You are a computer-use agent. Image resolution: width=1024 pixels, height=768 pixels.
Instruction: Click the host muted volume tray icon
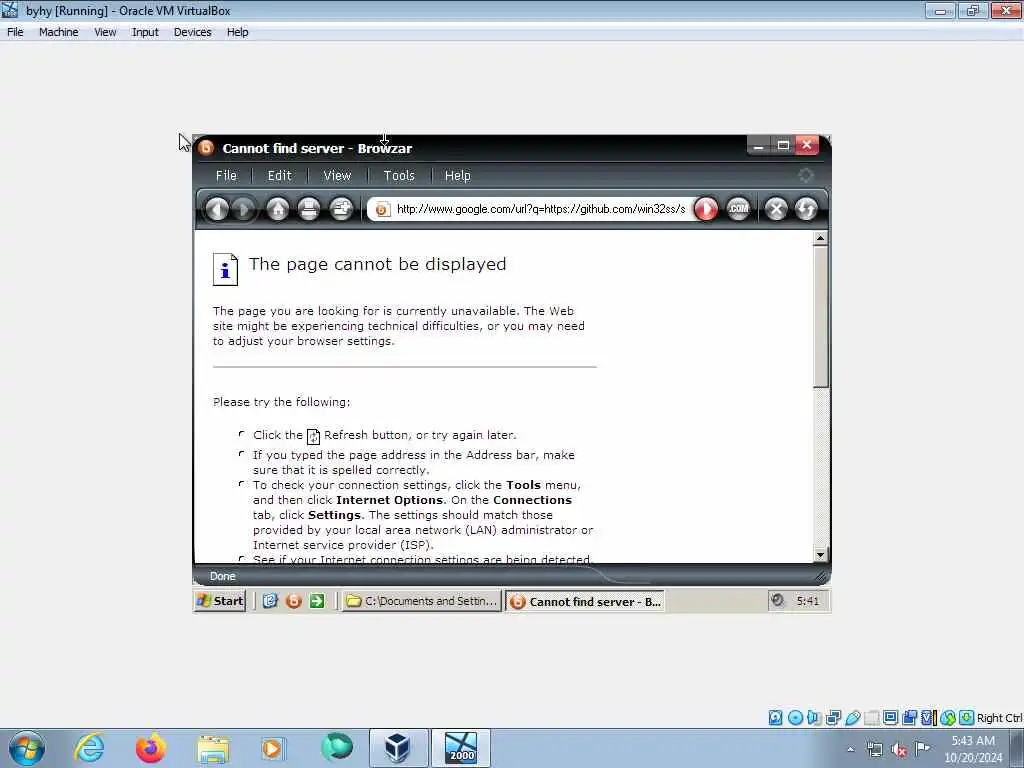point(899,749)
